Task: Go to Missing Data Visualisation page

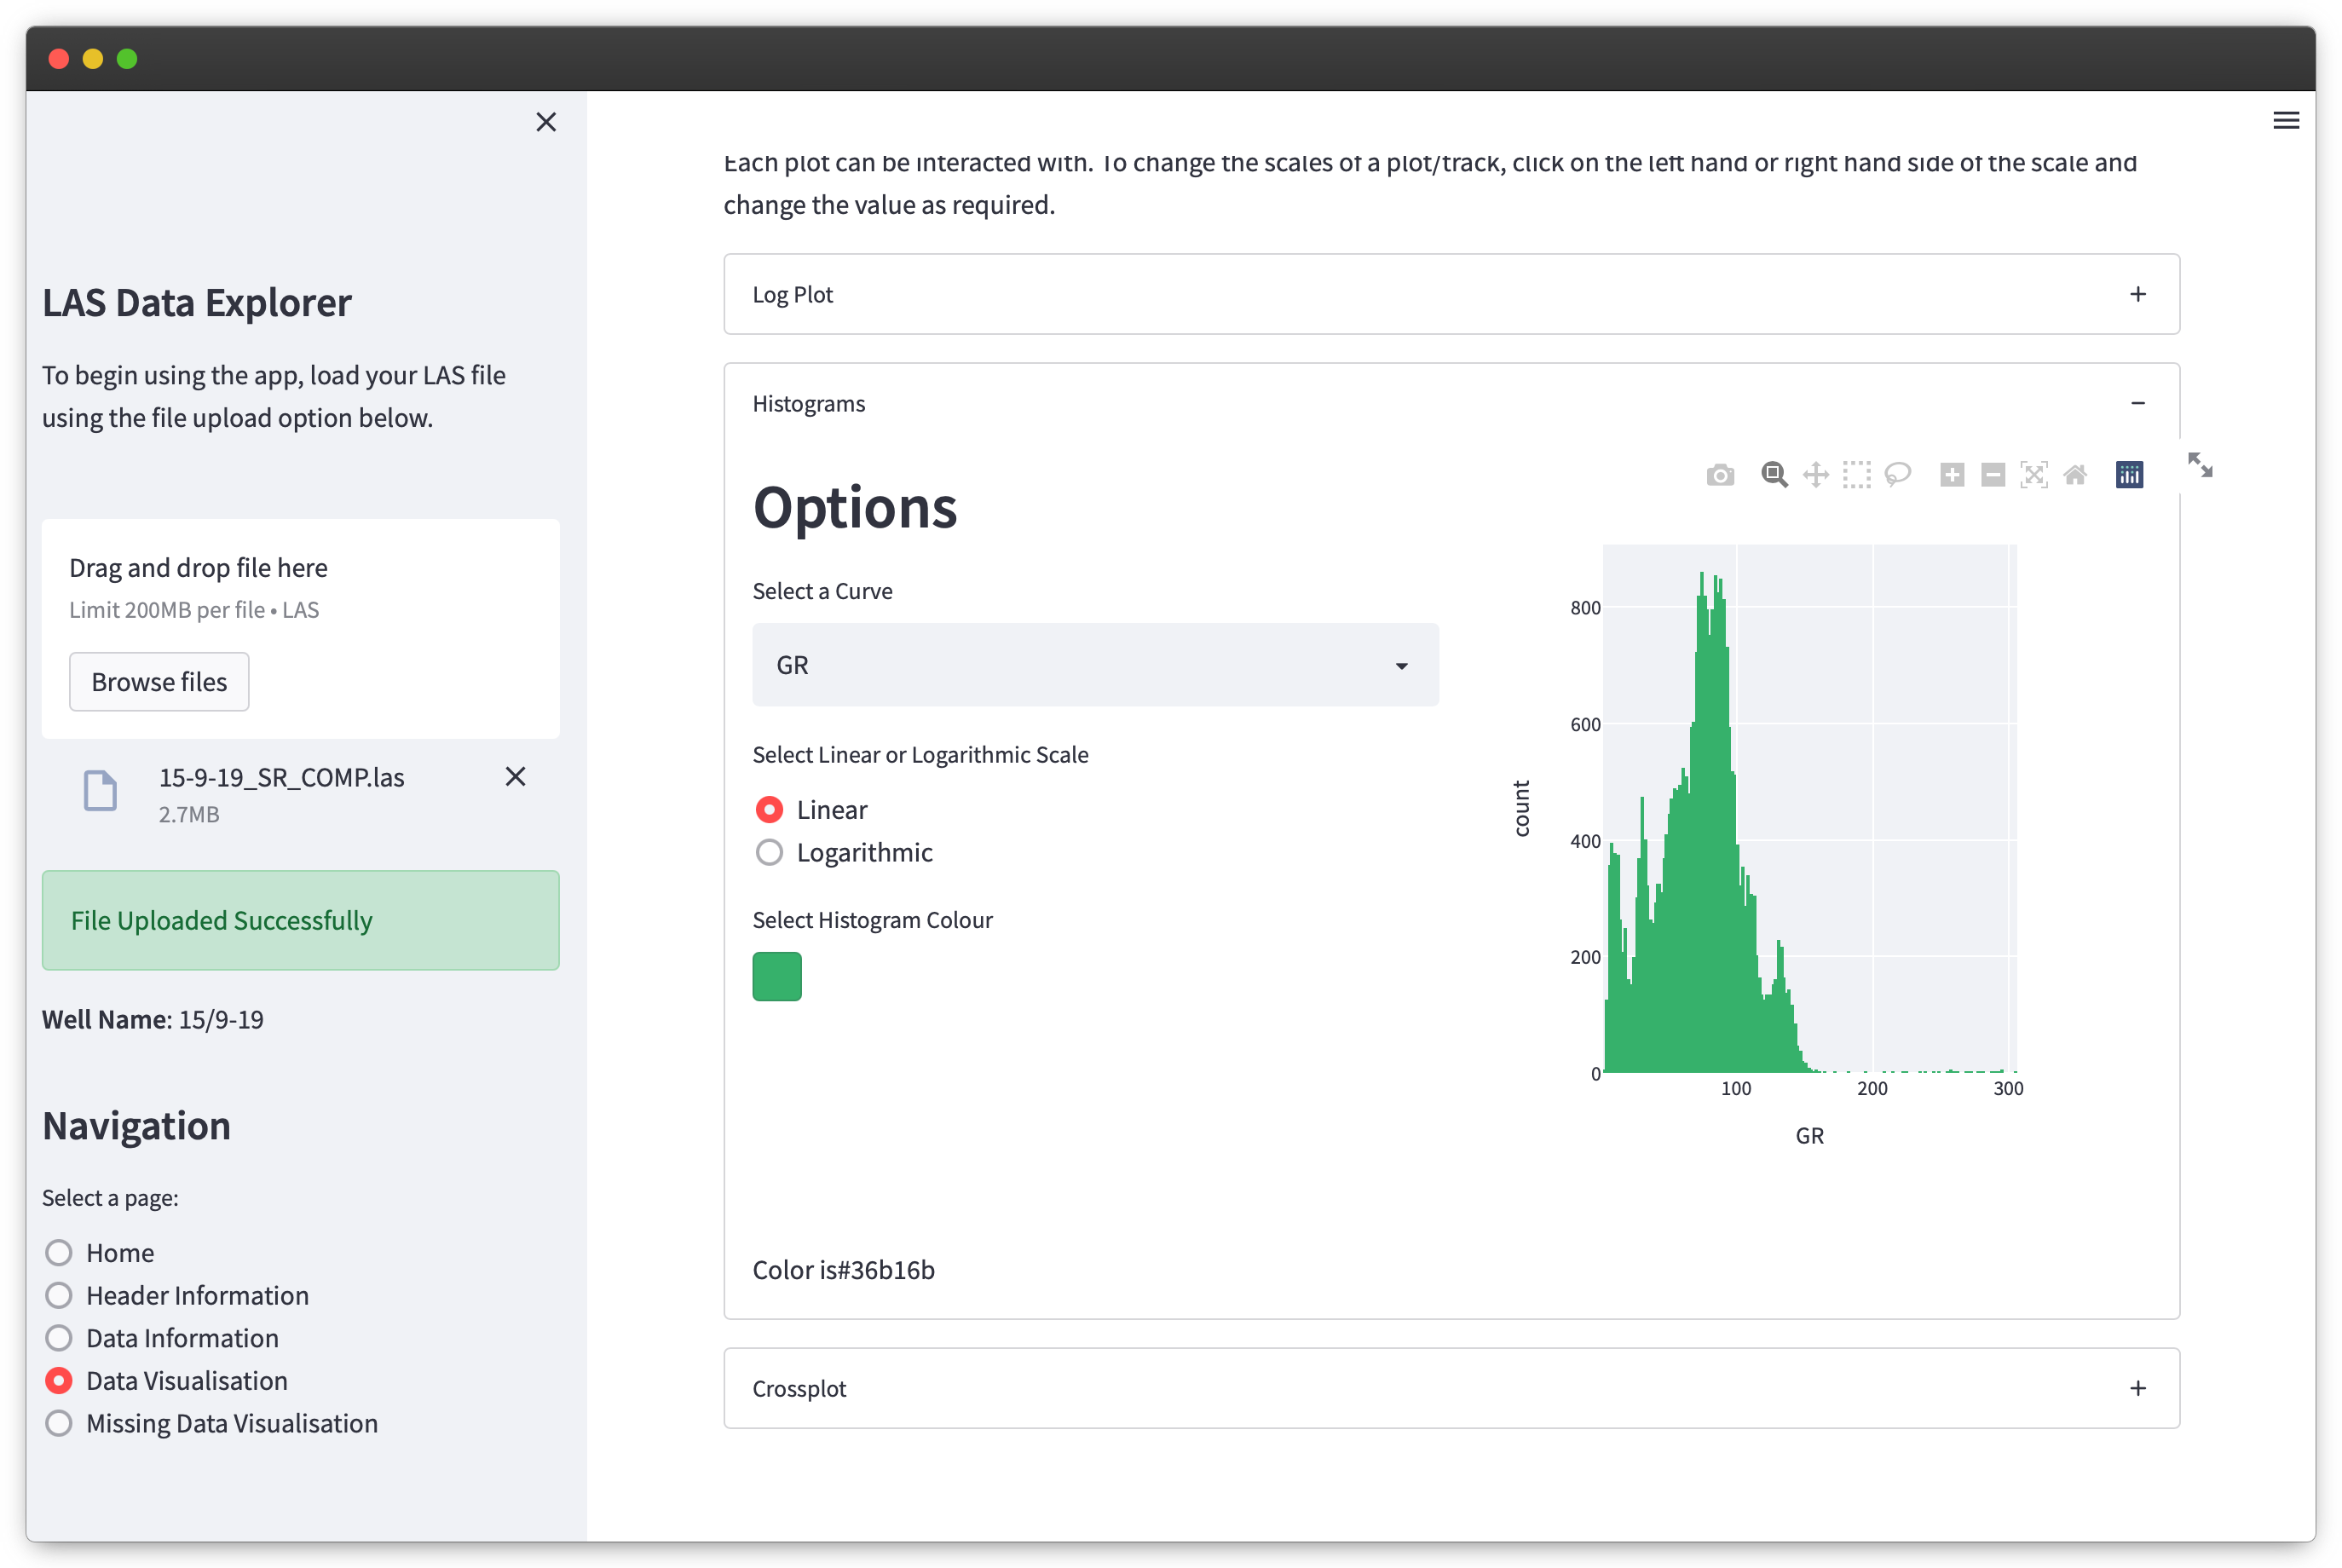Action: coord(59,1423)
